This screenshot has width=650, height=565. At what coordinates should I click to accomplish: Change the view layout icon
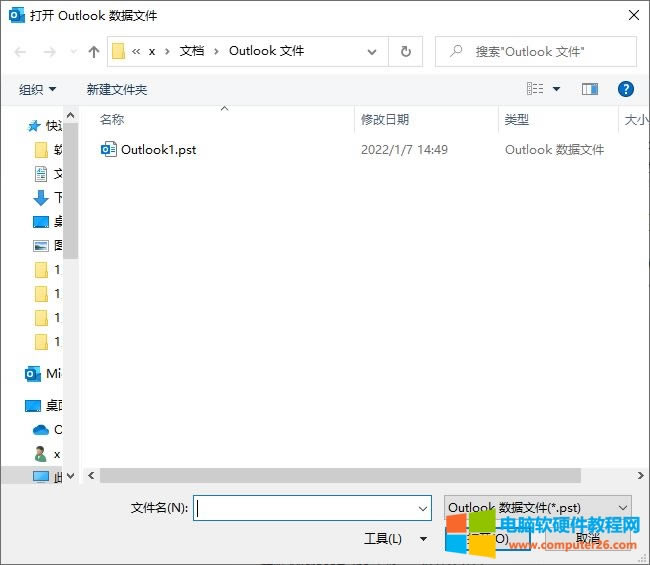pyautogui.click(x=535, y=89)
